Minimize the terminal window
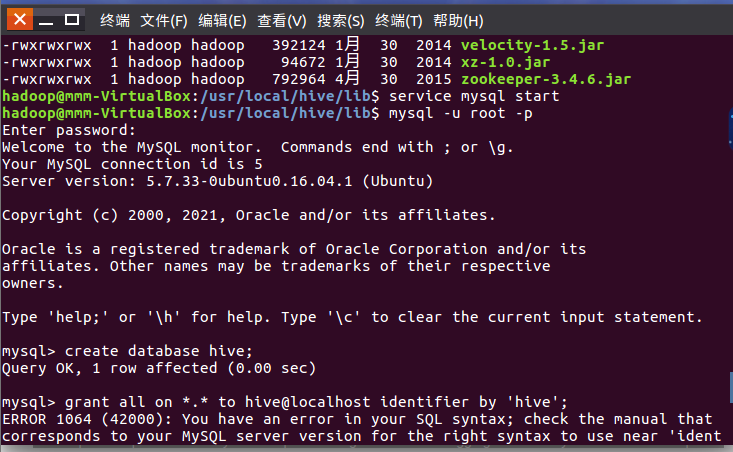The image size is (733, 452). click(x=46, y=21)
